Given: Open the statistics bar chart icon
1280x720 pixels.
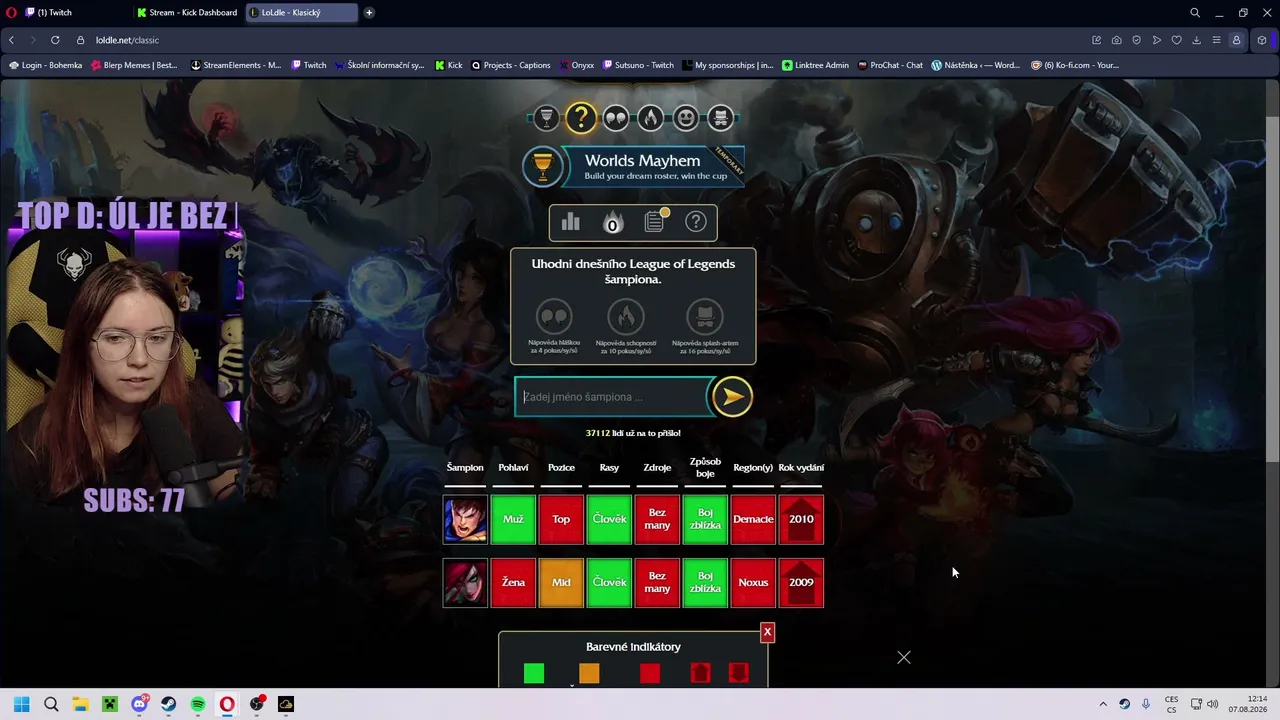Looking at the screenshot, I should point(571,222).
